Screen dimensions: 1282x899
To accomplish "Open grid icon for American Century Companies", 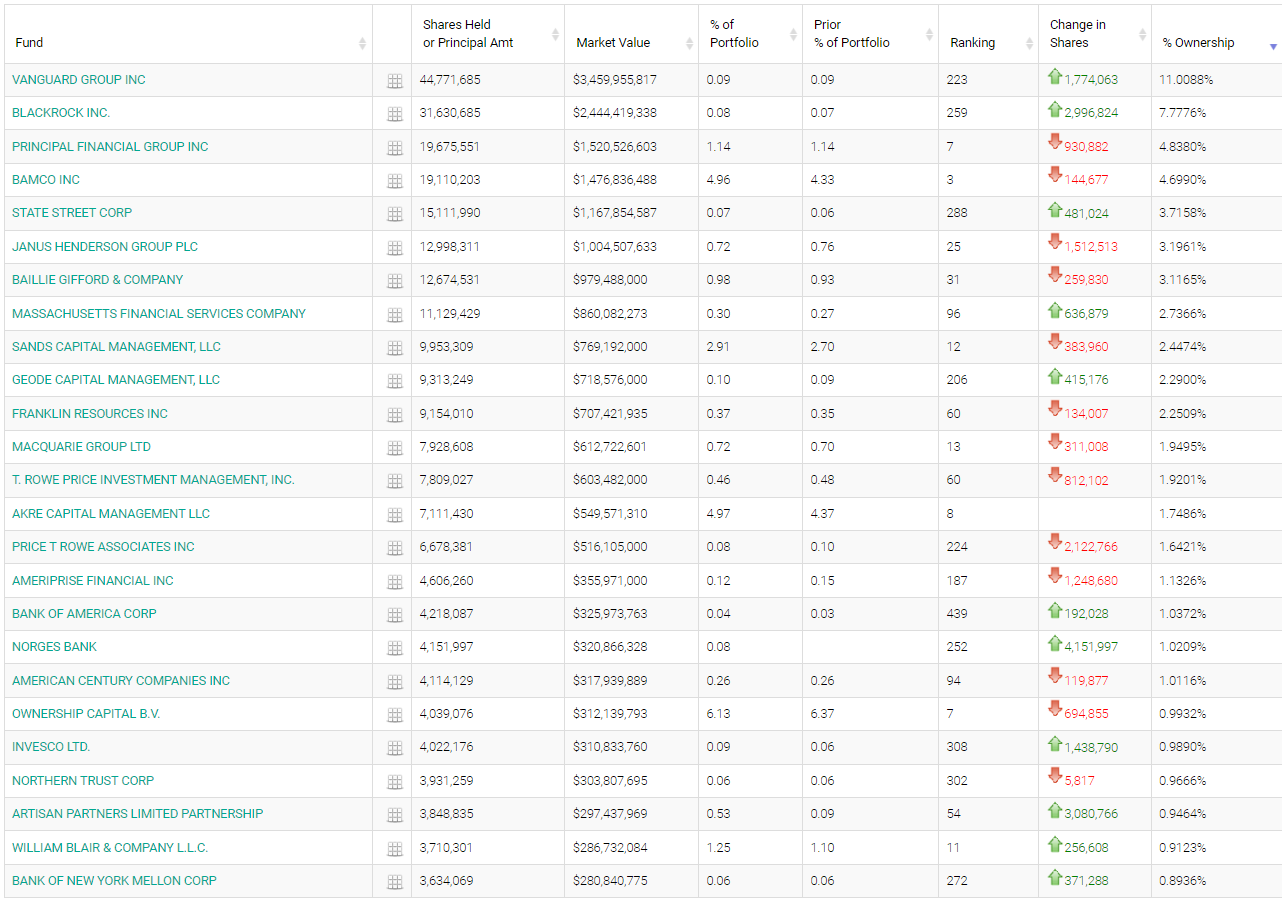I will tap(395, 682).
